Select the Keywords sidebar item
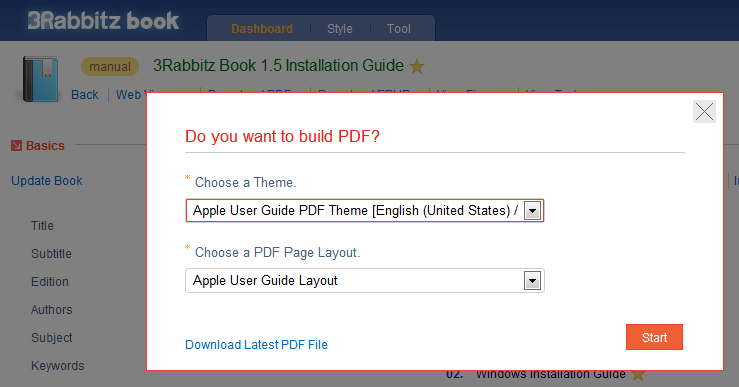 click(x=57, y=366)
